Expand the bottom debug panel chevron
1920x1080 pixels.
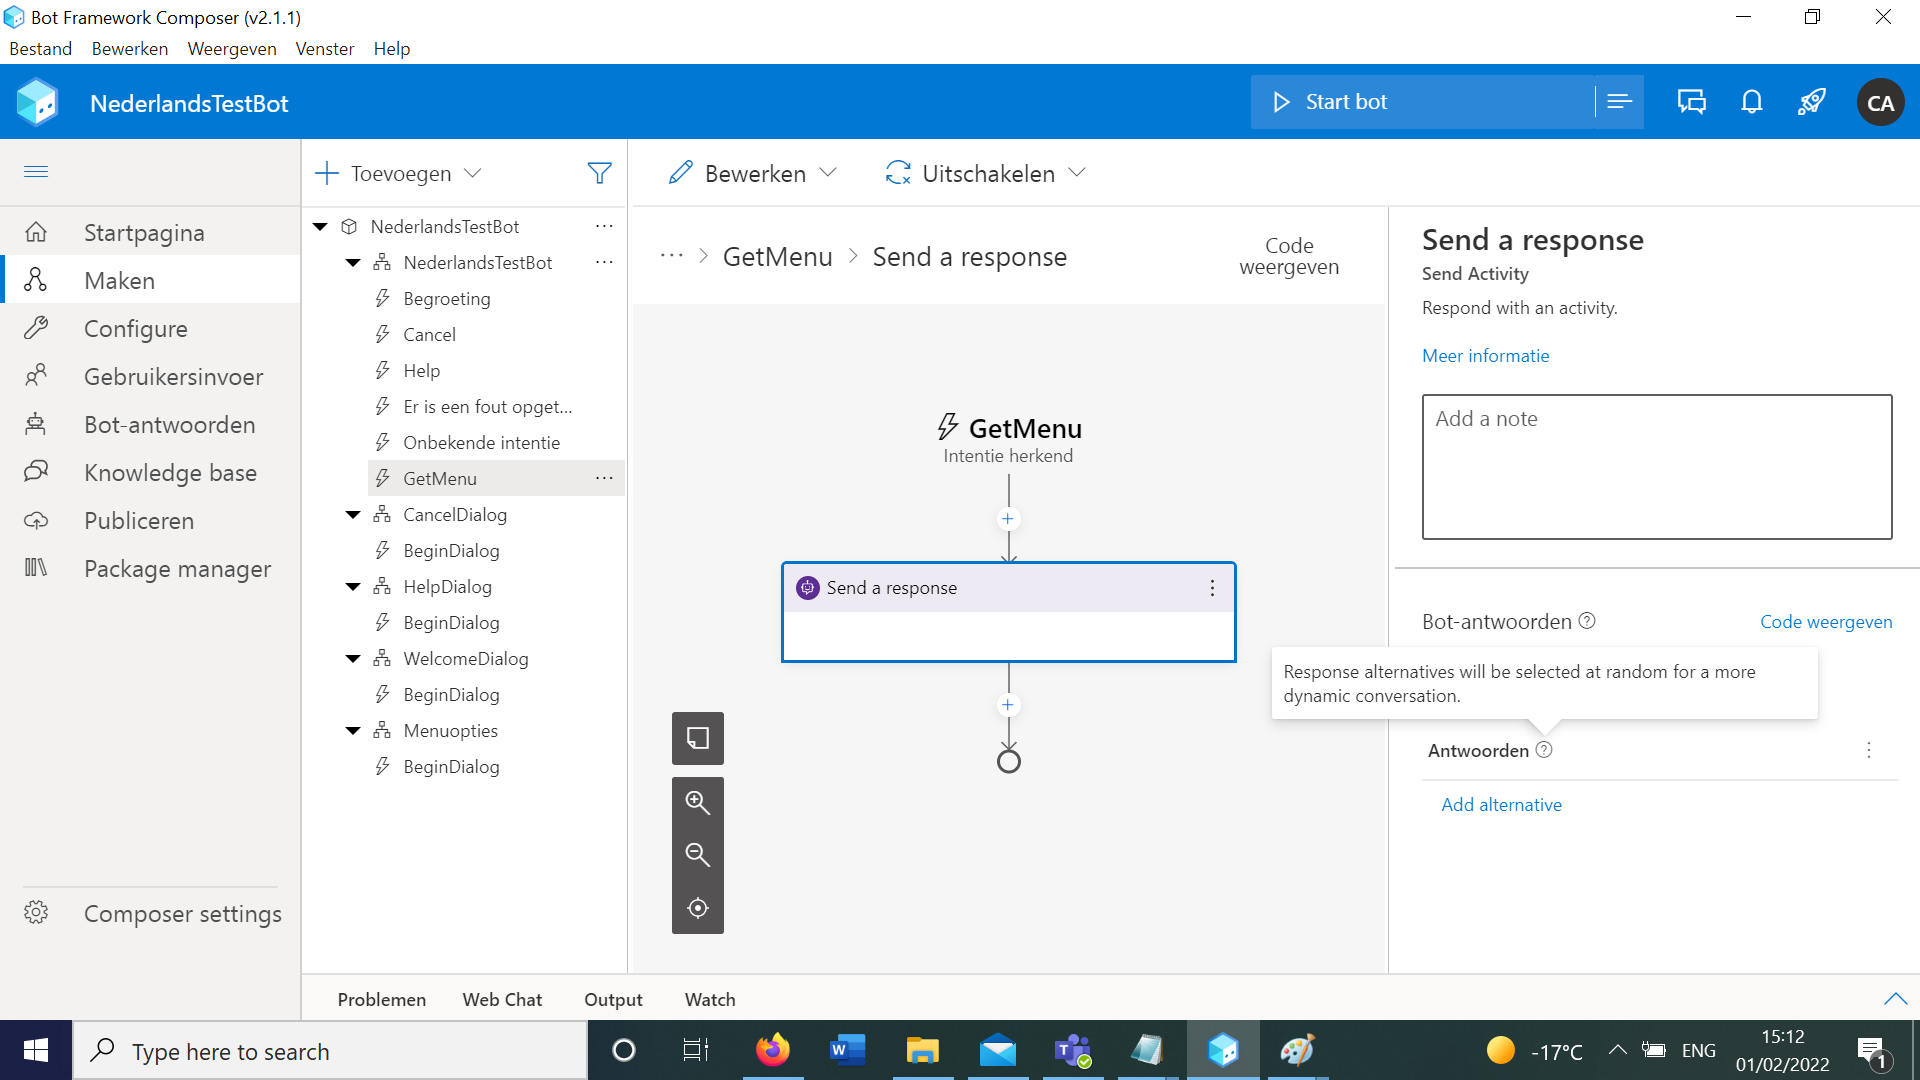[1895, 999]
